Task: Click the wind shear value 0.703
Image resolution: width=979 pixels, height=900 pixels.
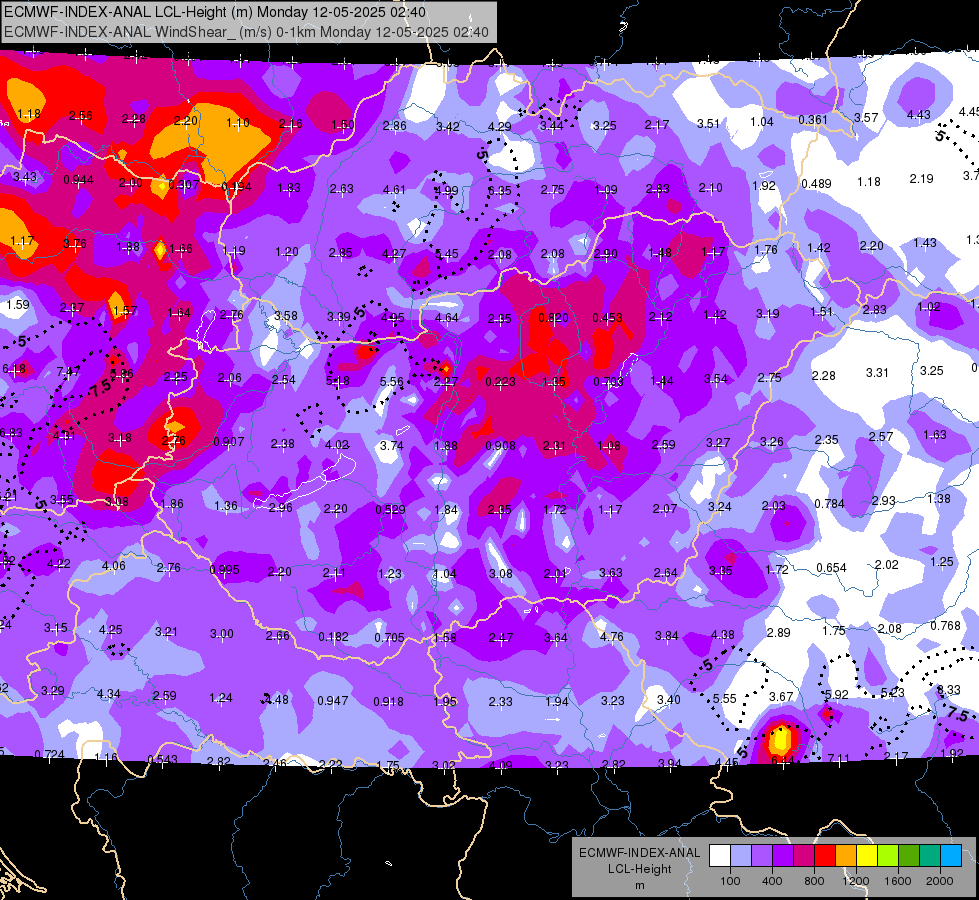Action: [608, 381]
